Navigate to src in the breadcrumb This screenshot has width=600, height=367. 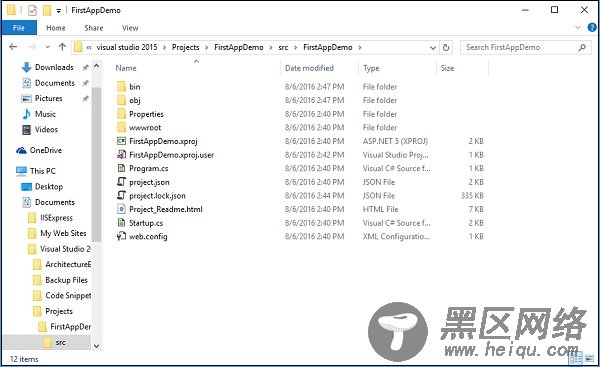pos(283,47)
